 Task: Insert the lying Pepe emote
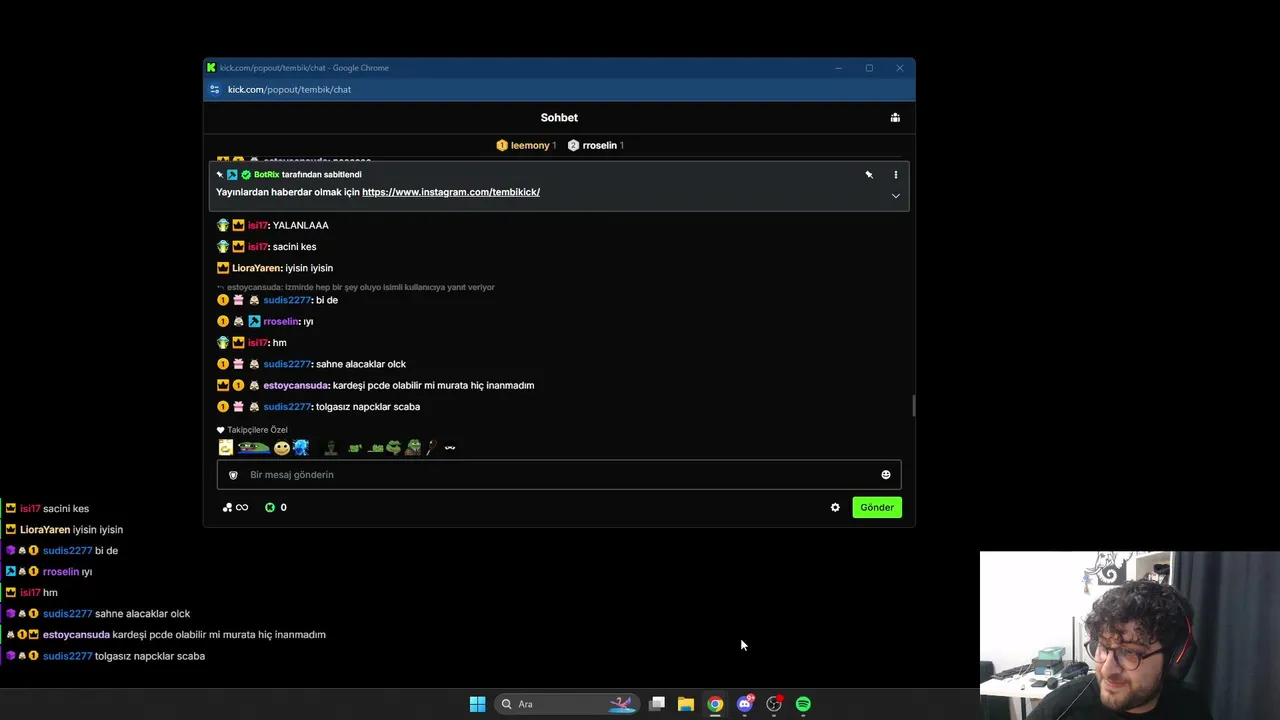coord(254,448)
